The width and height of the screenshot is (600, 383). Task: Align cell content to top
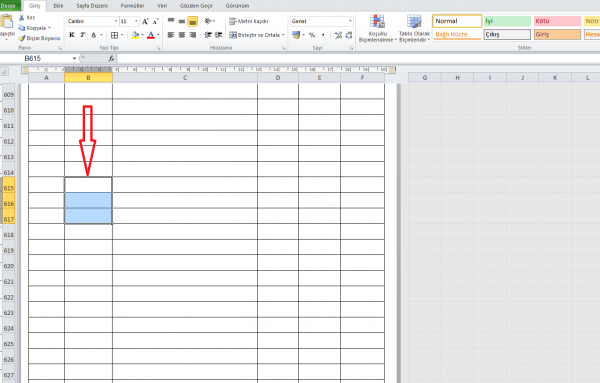point(171,21)
